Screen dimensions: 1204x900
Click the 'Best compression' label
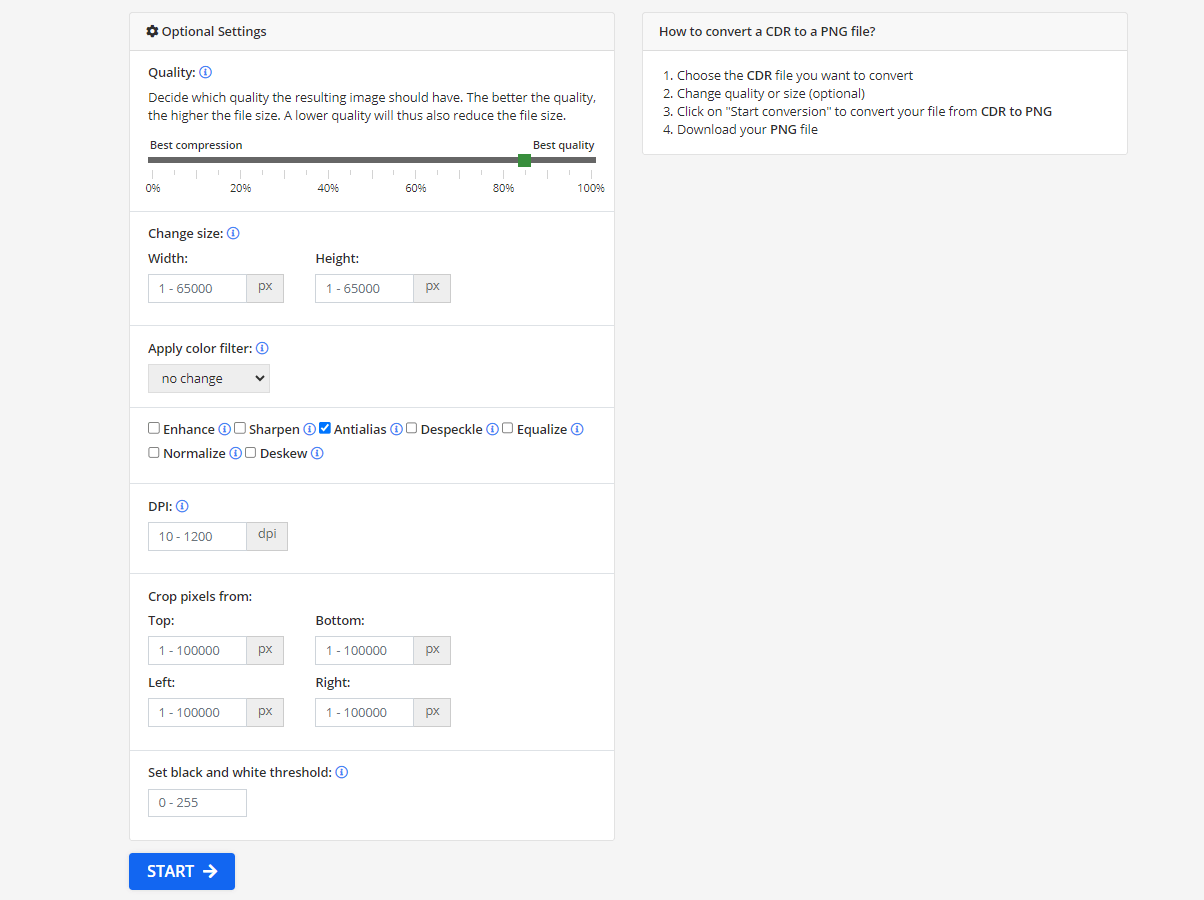point(196,145)
